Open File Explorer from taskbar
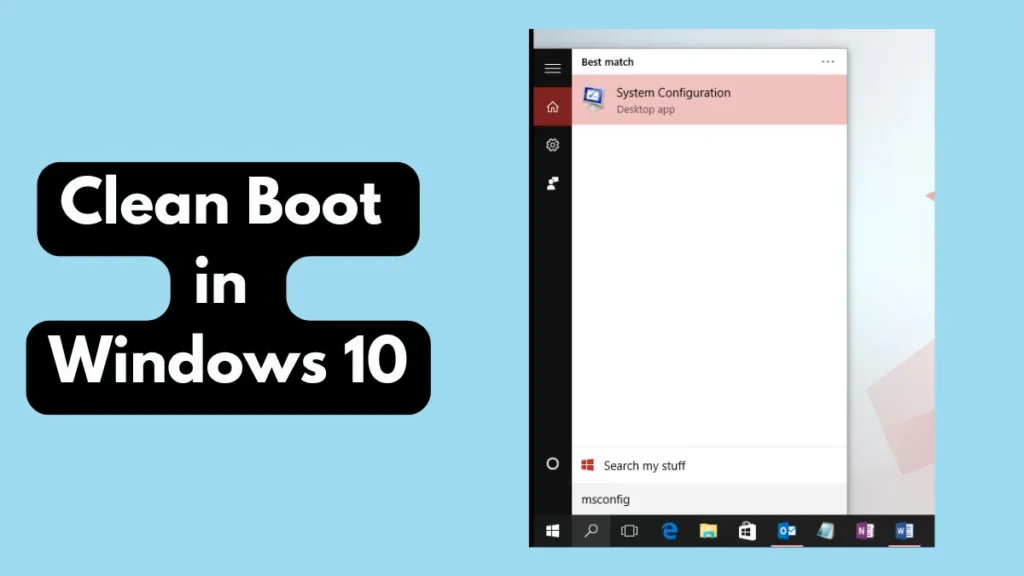 (x=708, y=531)
